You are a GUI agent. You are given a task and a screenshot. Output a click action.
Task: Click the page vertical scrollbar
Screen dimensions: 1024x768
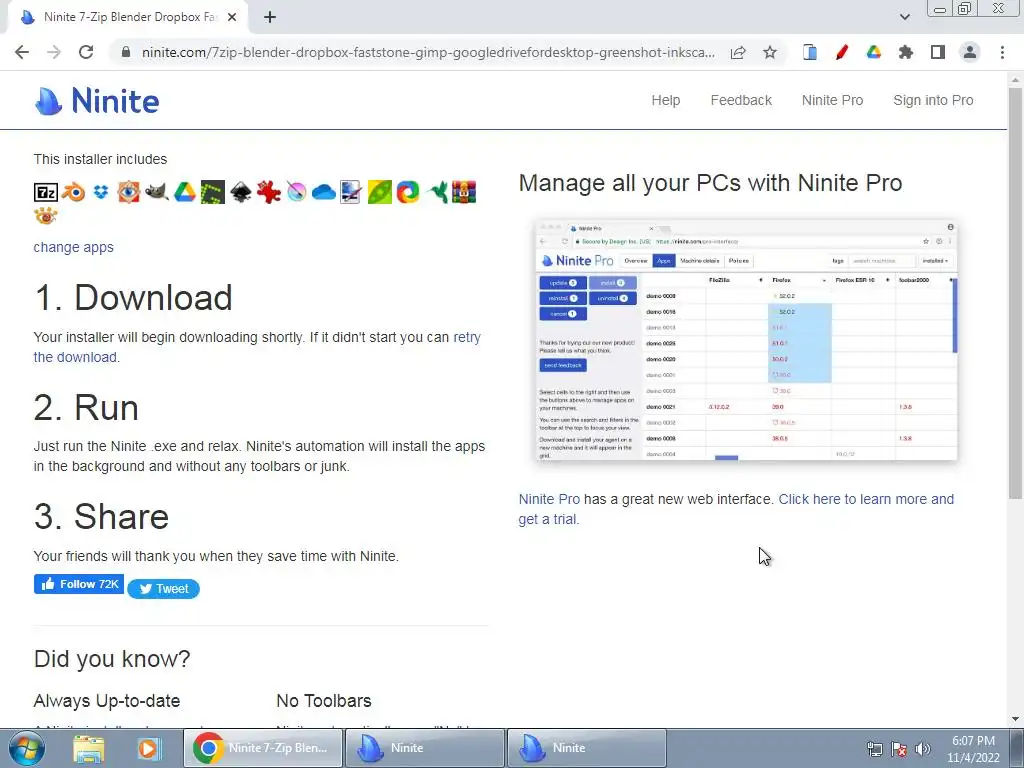[1015, 291]
